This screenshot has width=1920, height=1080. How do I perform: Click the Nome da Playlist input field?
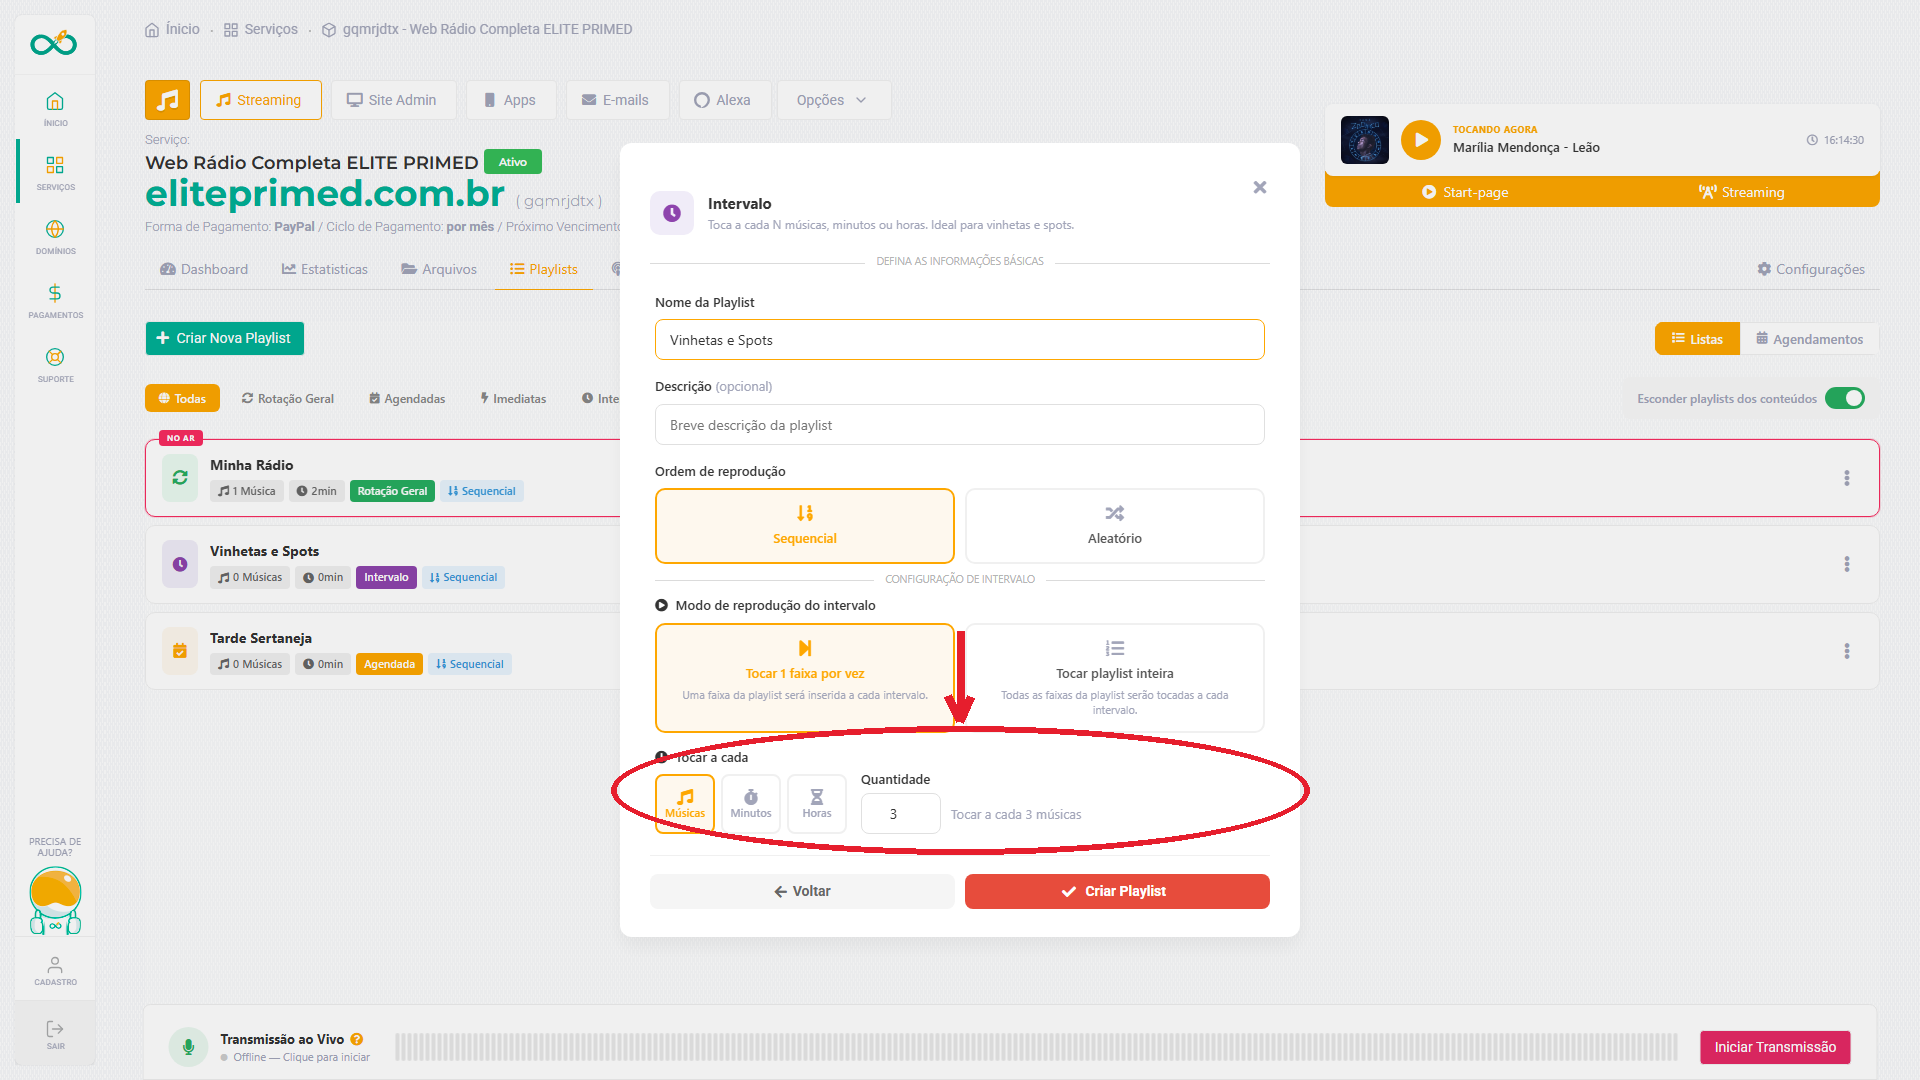[x=960, y=340]
